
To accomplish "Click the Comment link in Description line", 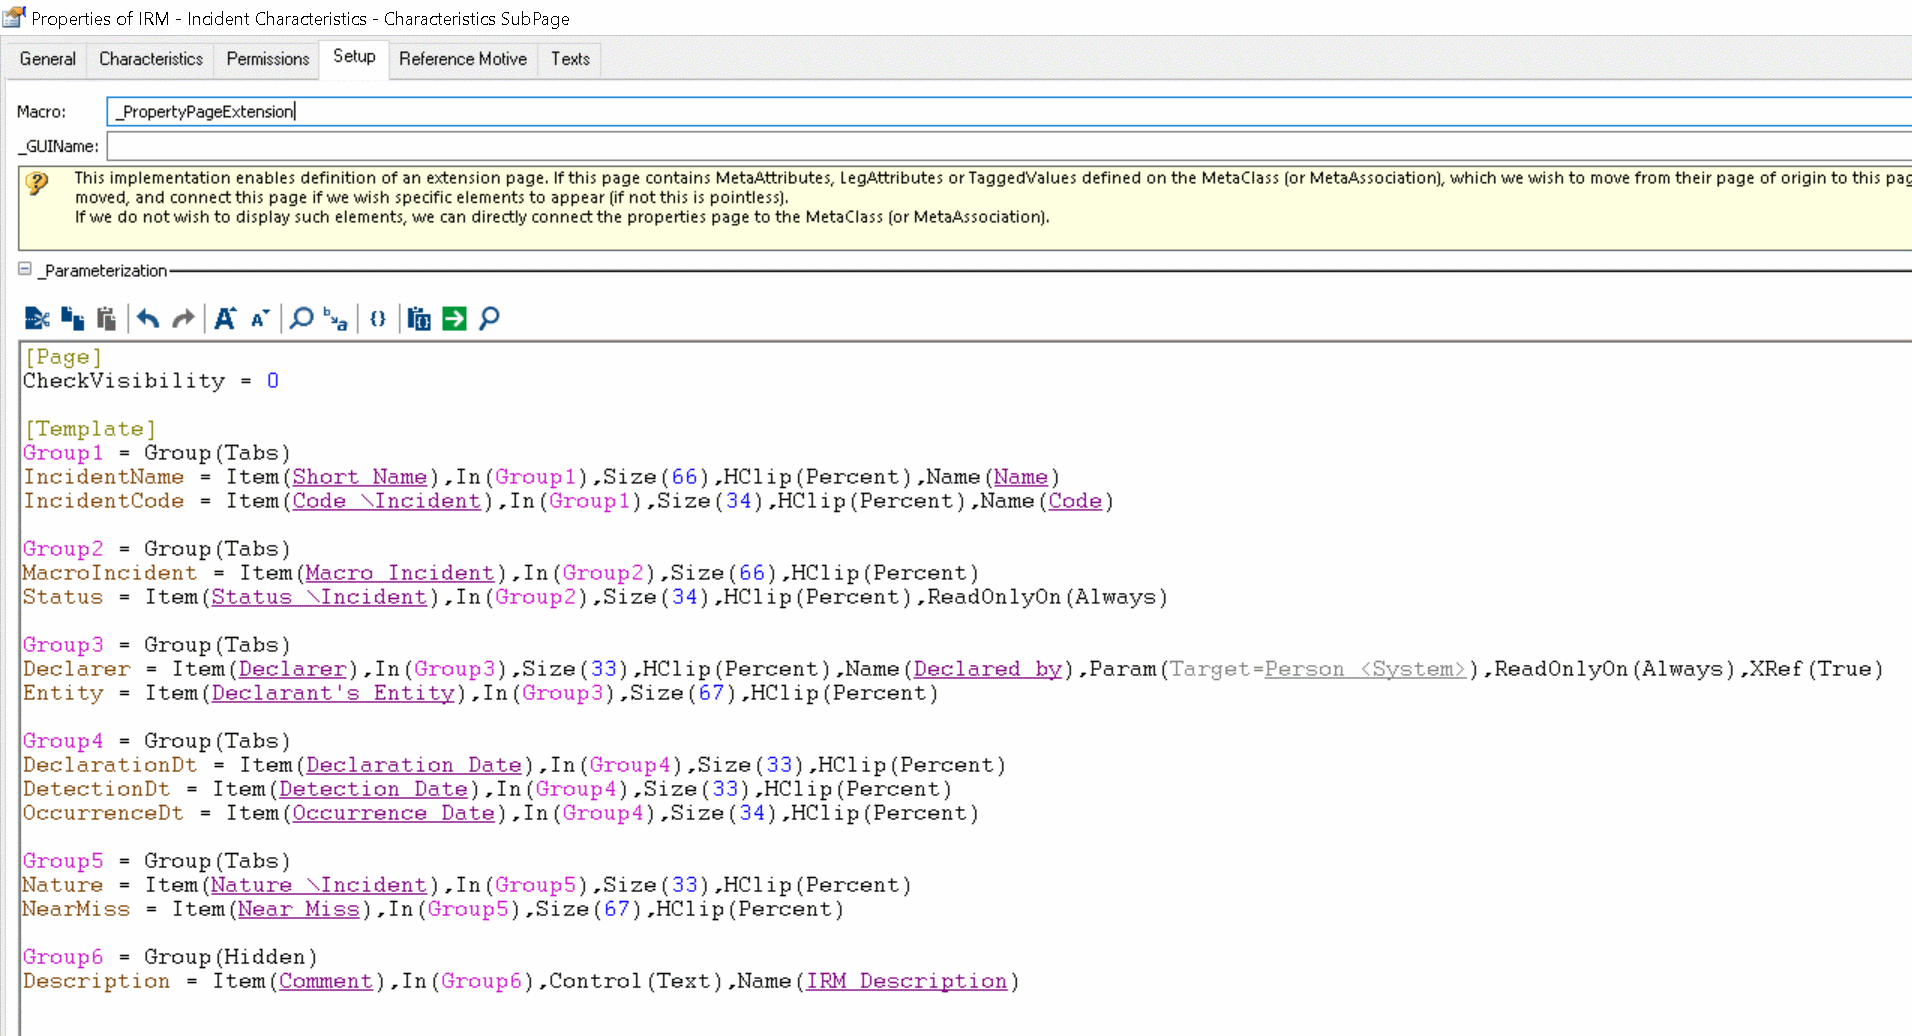I will pos(326,981).
